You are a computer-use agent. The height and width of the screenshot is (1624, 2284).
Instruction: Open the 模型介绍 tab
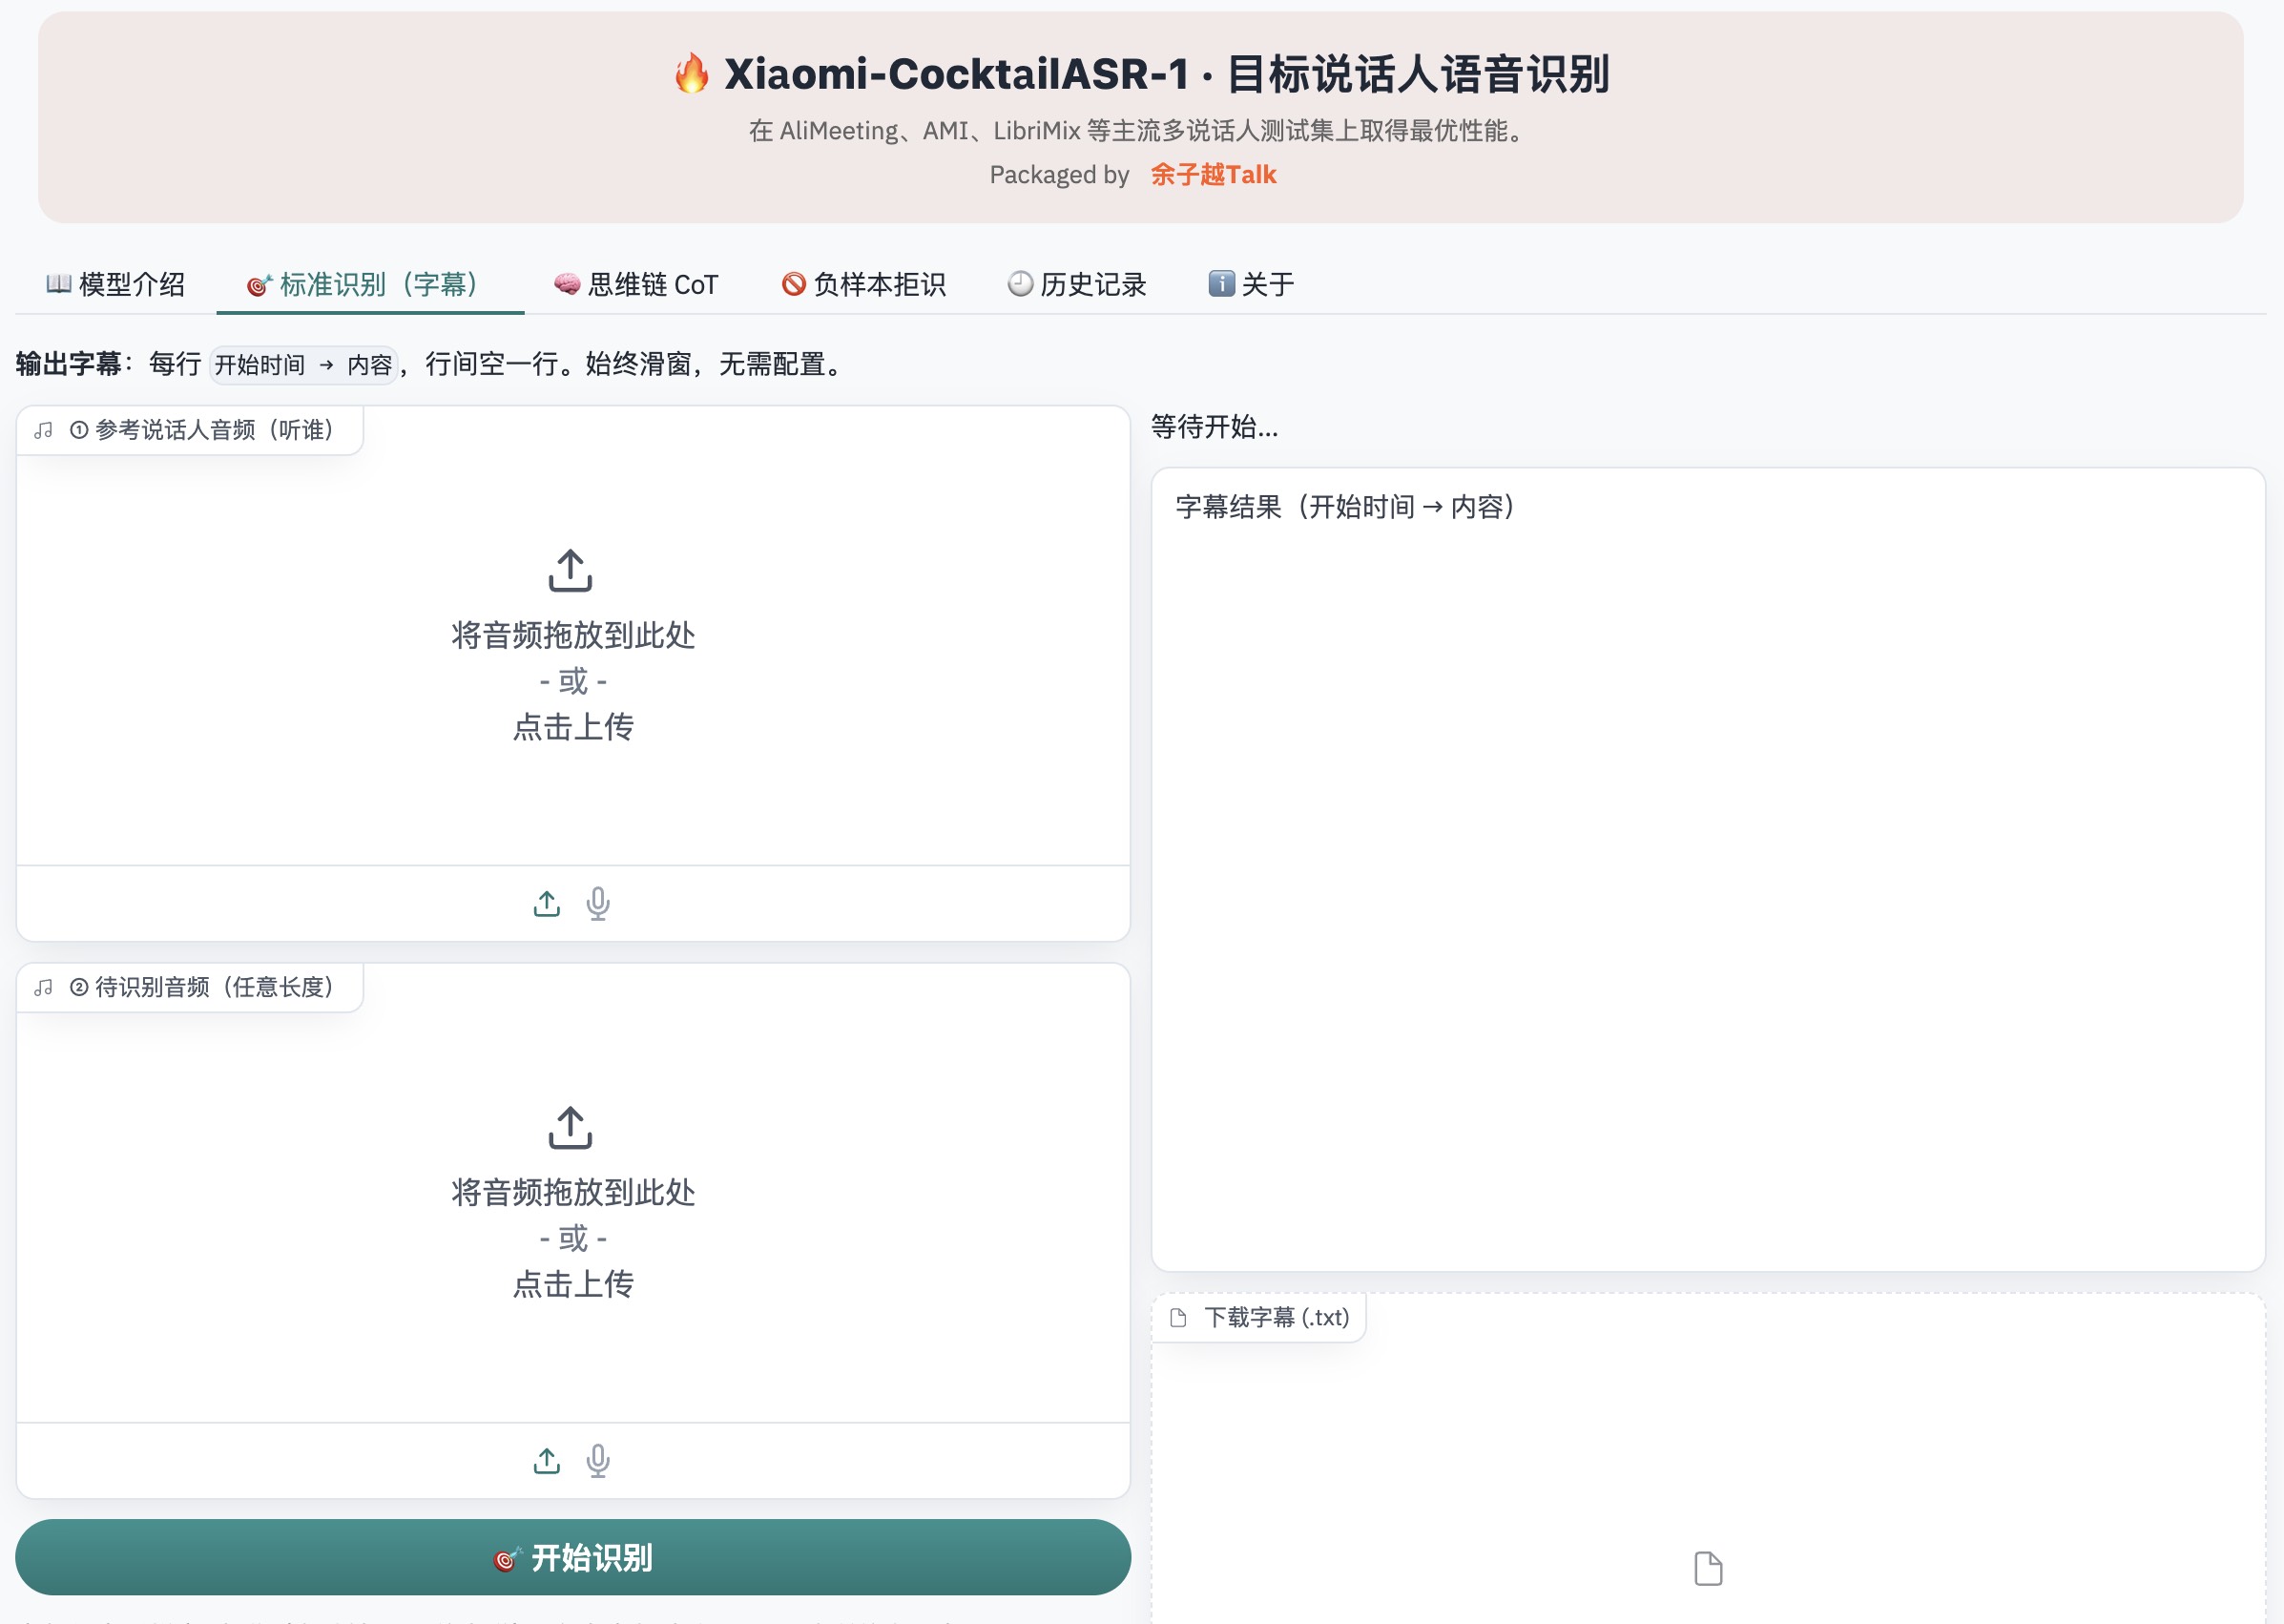(115, 284)
